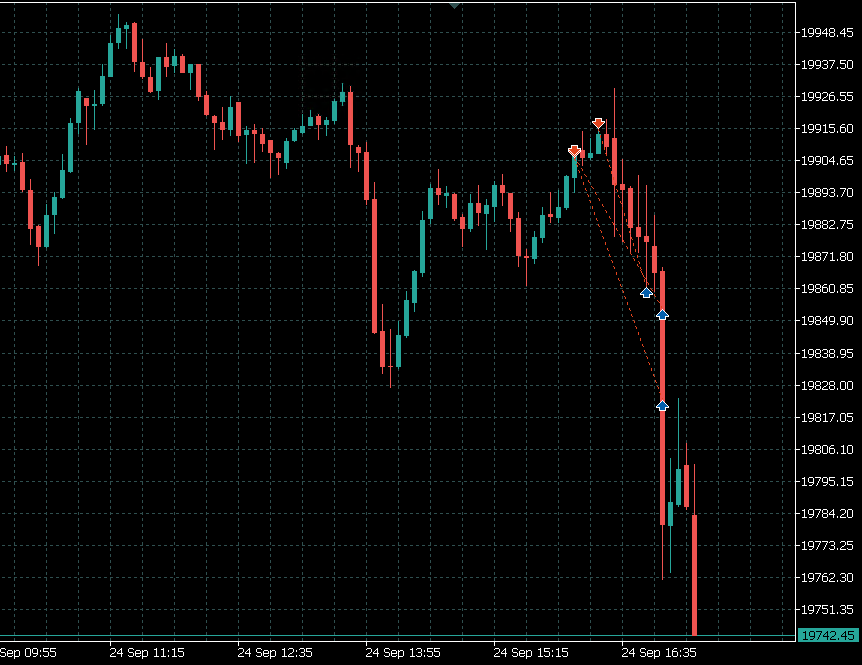Click the lower red sell arrow near 19904.65
The height and width of the screenshot is (665, 862).
574,151
